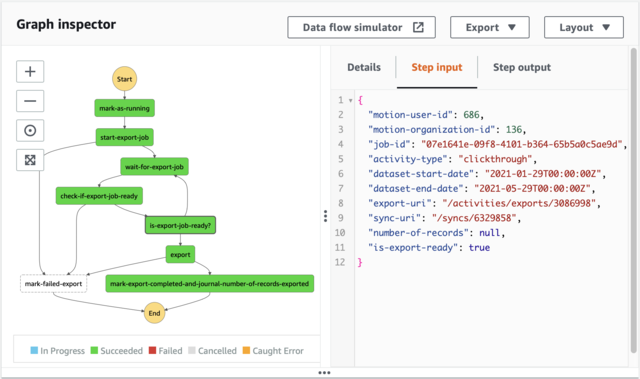
Task: Select the wait-for-export-job state
Action: pos(154,166)
